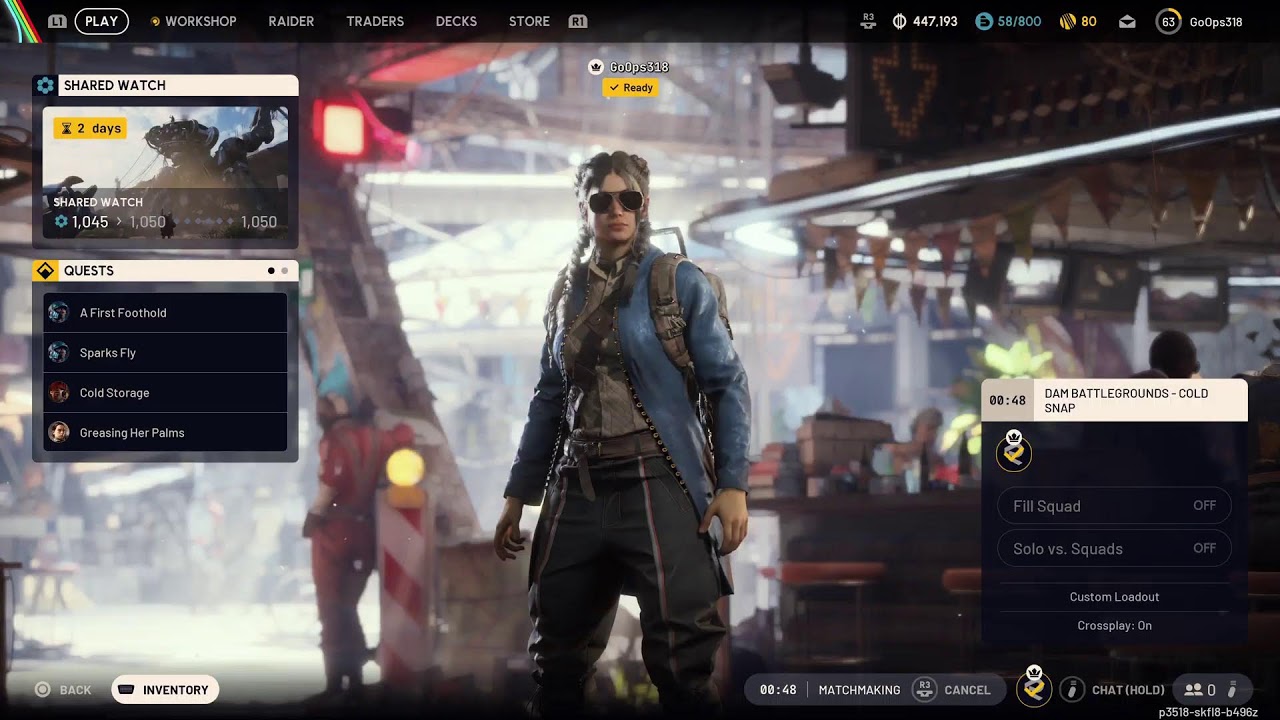The image size is (1280, 720).
Task: Click the circle icon beside BACK
Action: tap(43, 690)
